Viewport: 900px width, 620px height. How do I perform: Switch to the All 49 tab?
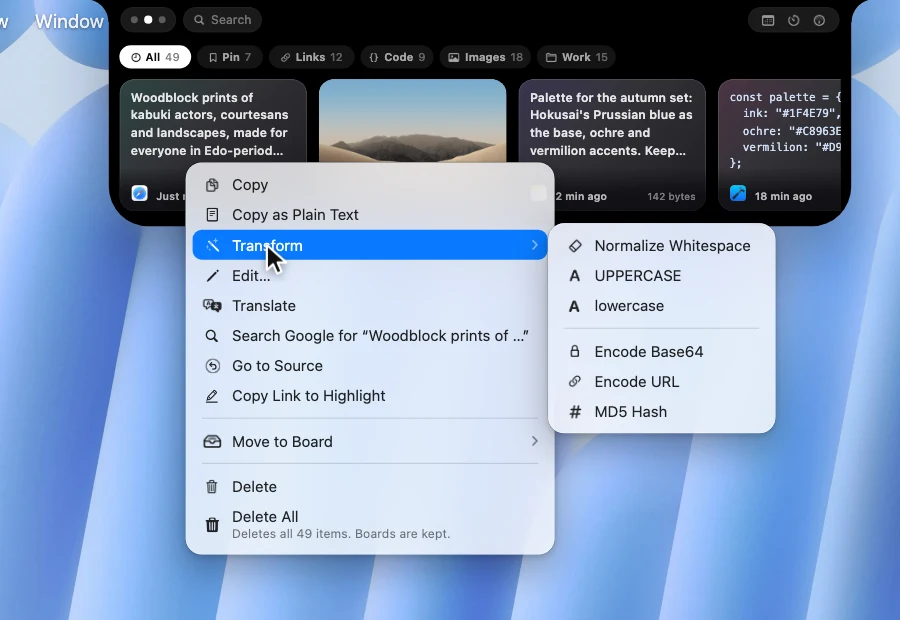click(x=155, y=57)
